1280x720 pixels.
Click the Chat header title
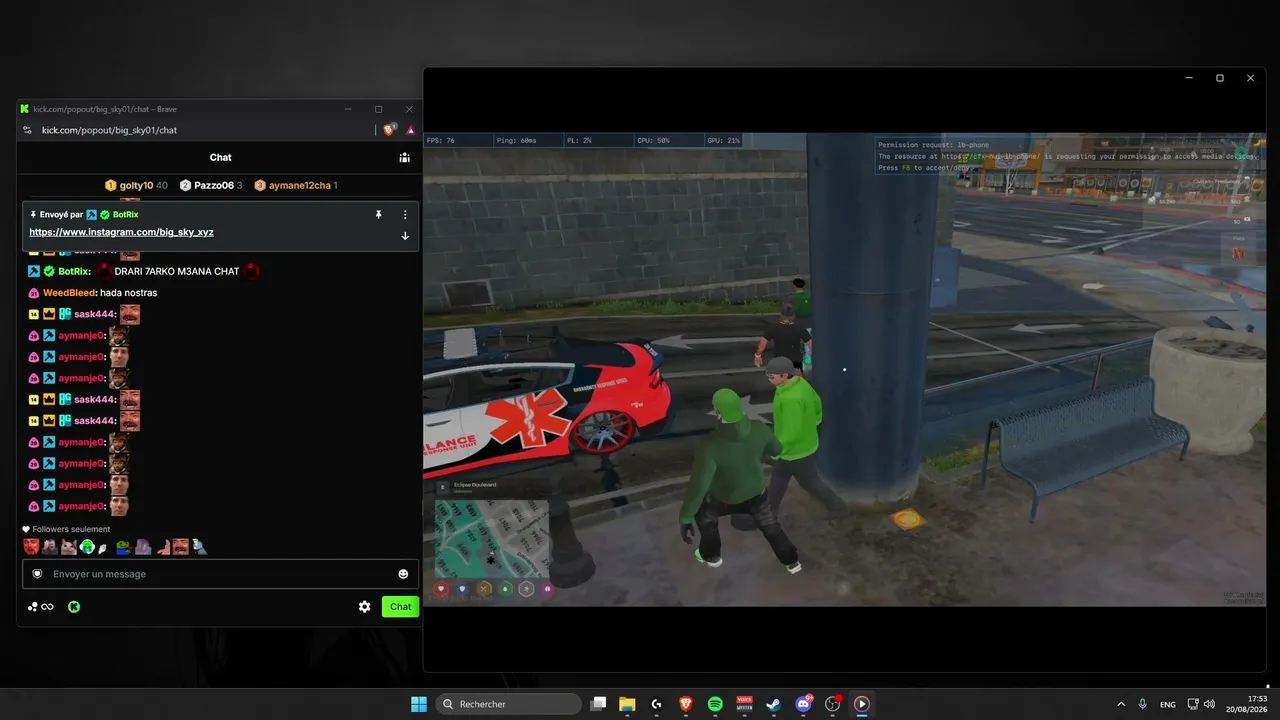click(x=220, y=157)
